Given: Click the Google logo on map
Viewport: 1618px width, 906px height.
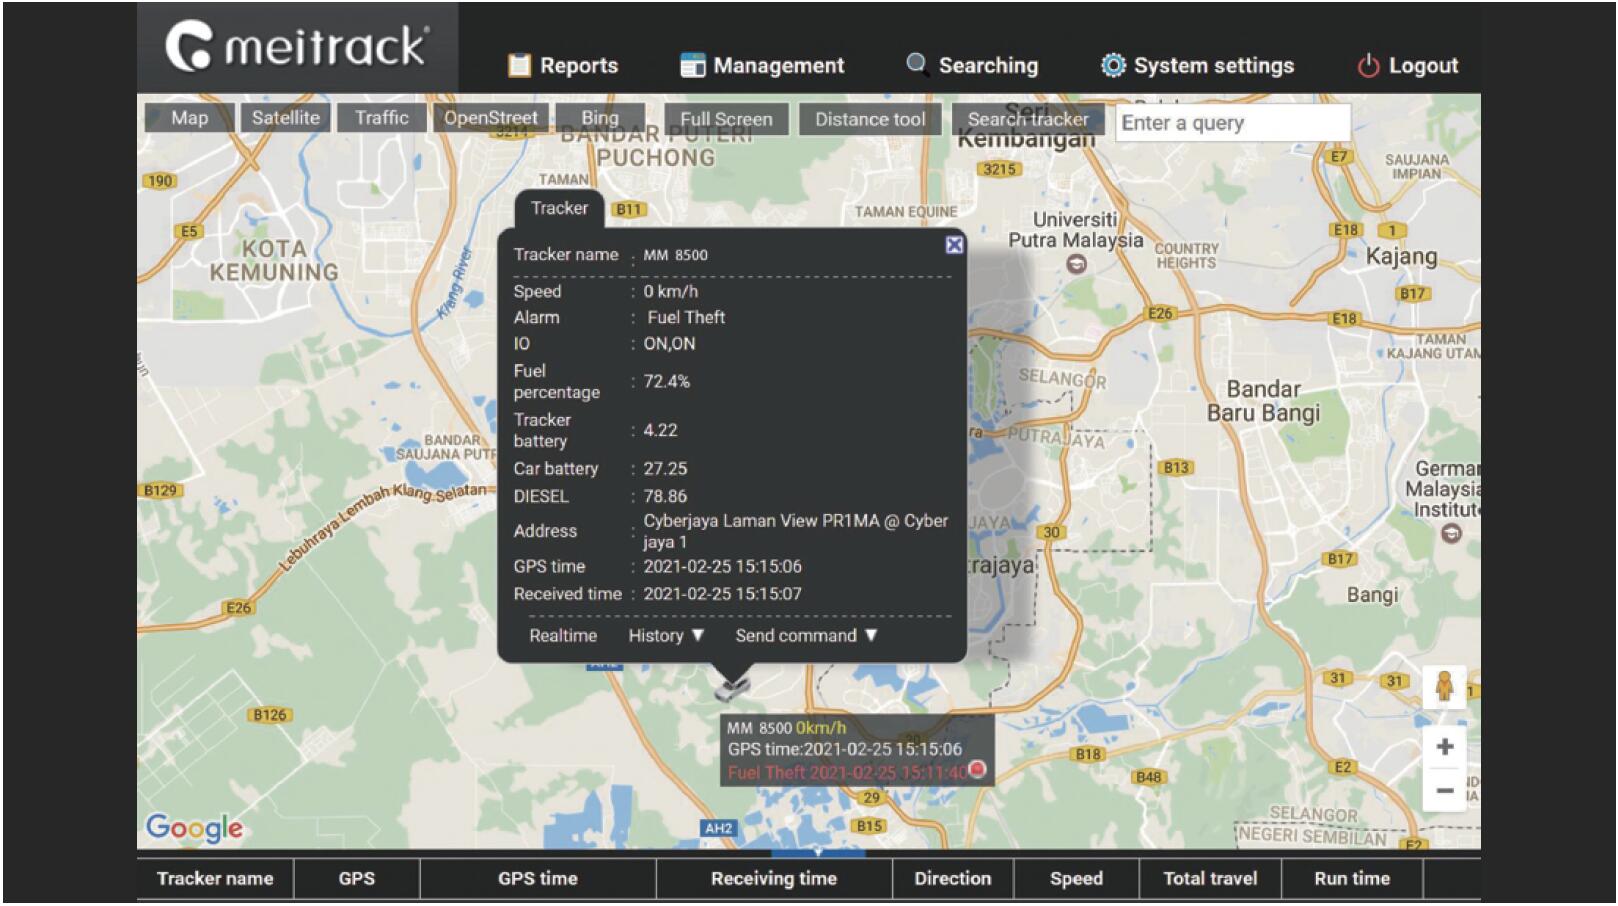Looking at the screenshot, I should (194, 827).
